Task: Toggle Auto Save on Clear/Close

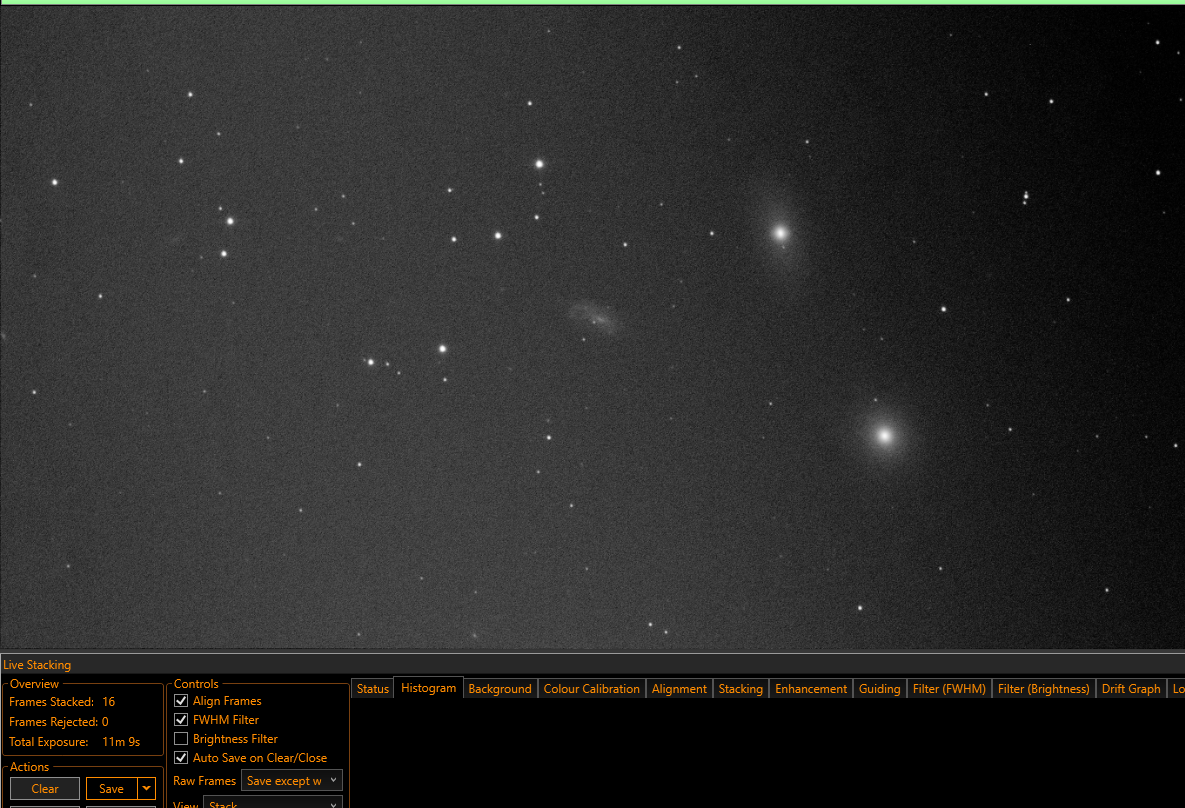Action: (181, 757)
